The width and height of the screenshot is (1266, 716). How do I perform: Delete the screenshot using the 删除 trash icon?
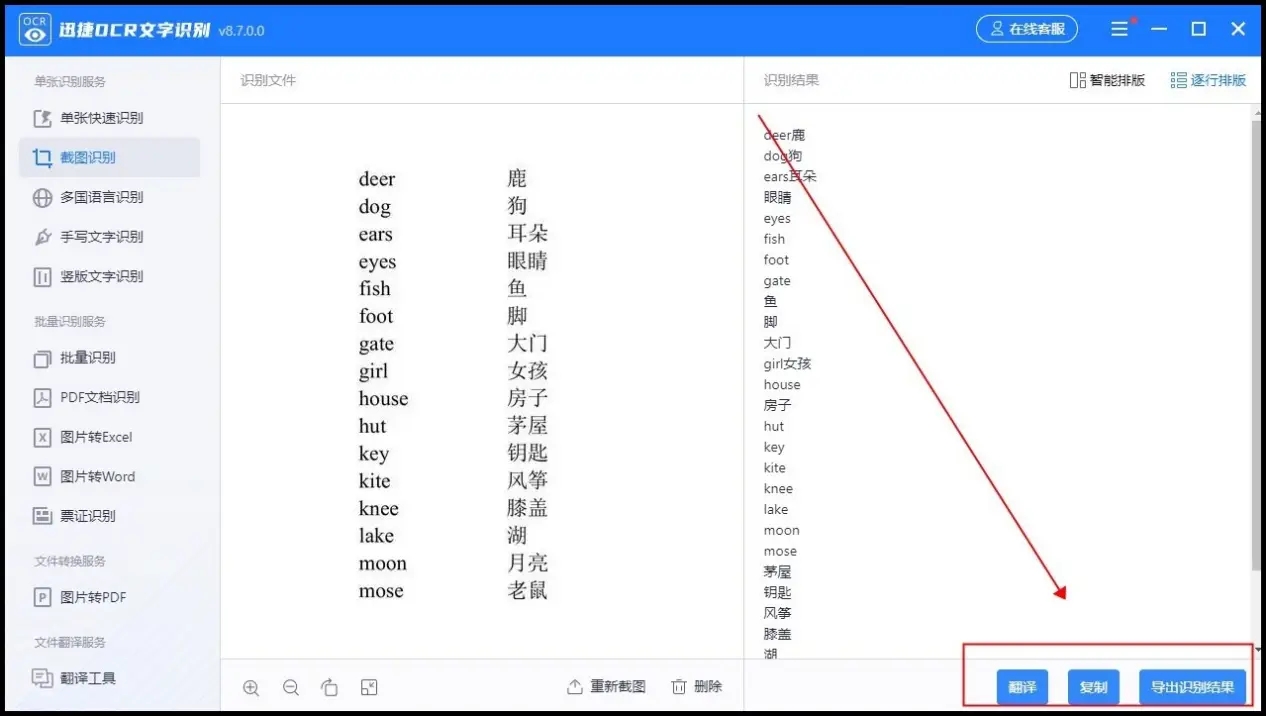[697, 687]
